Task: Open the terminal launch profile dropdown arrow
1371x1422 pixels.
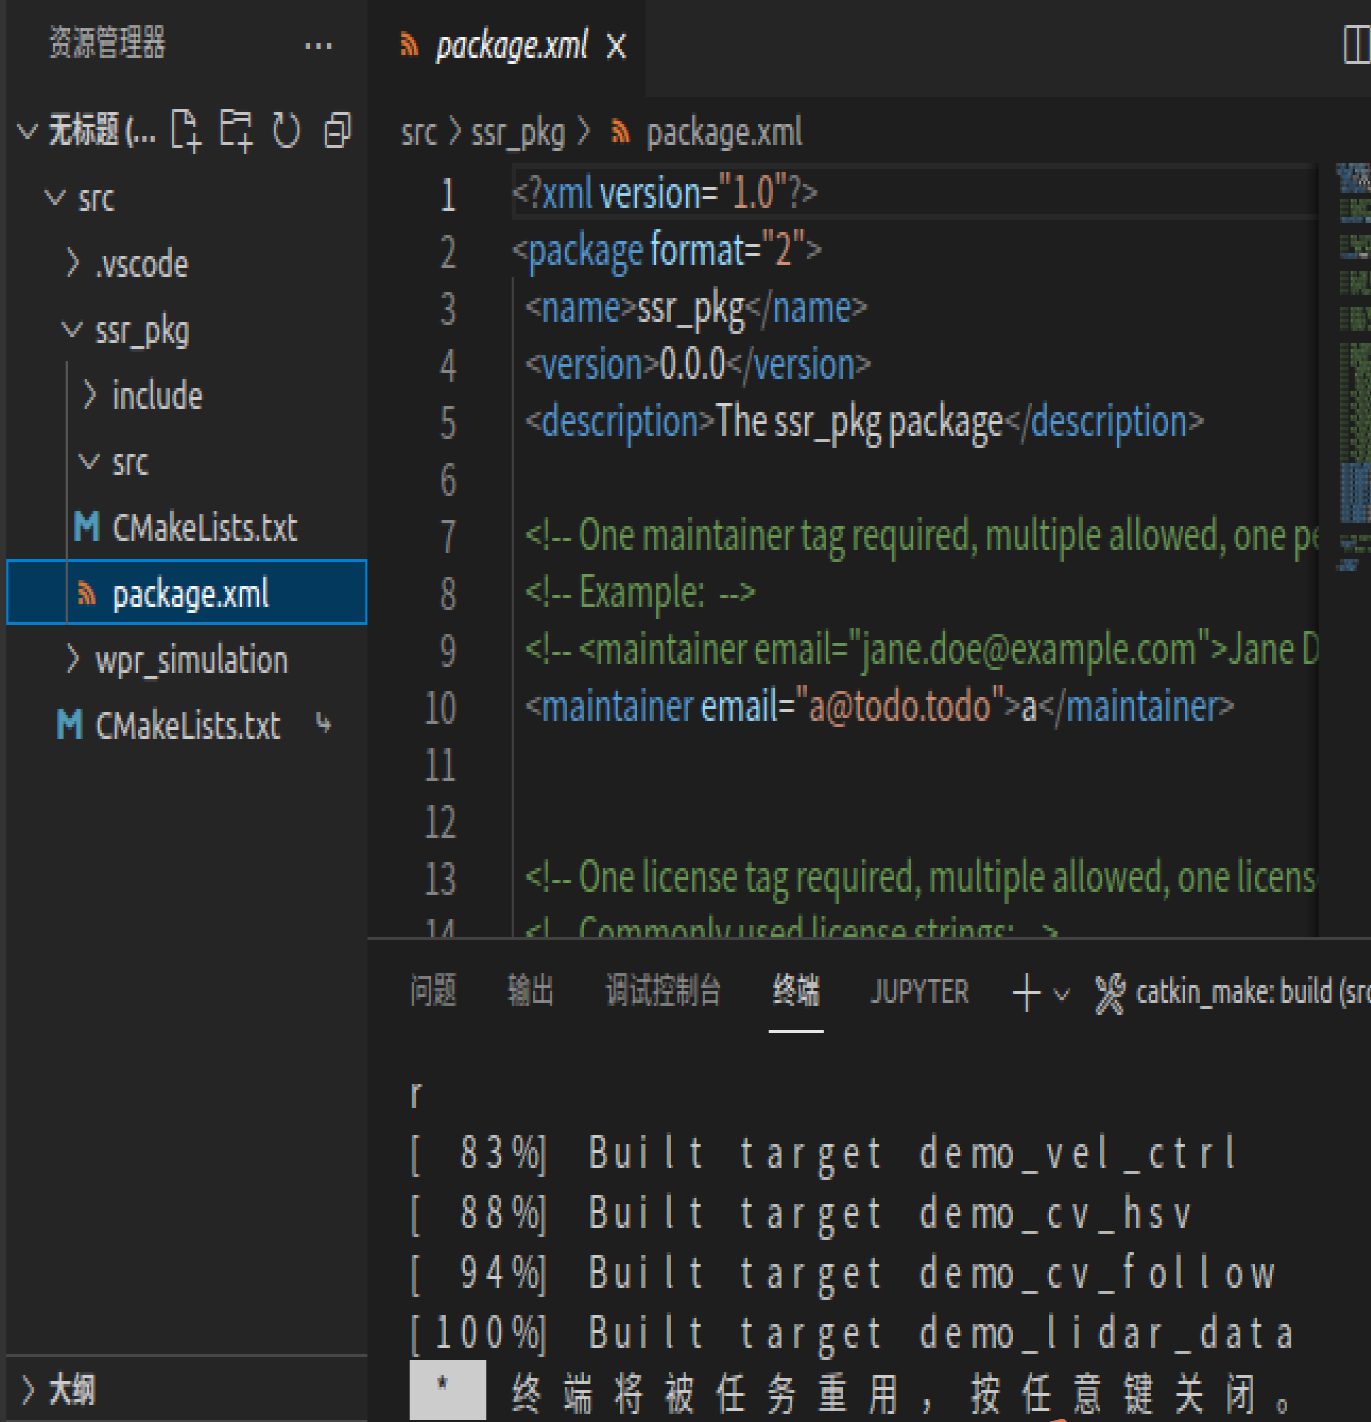Action: point(1062,994)
